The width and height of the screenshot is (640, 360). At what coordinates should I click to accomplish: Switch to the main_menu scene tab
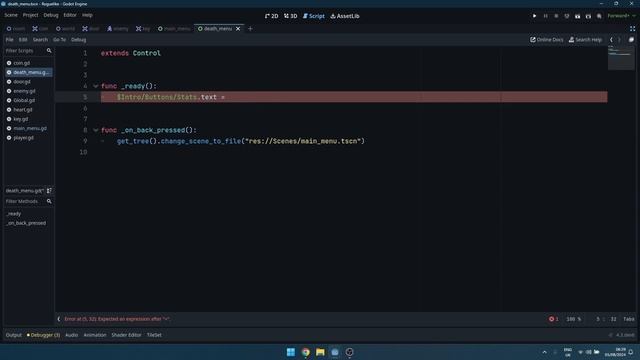[174, 29]
